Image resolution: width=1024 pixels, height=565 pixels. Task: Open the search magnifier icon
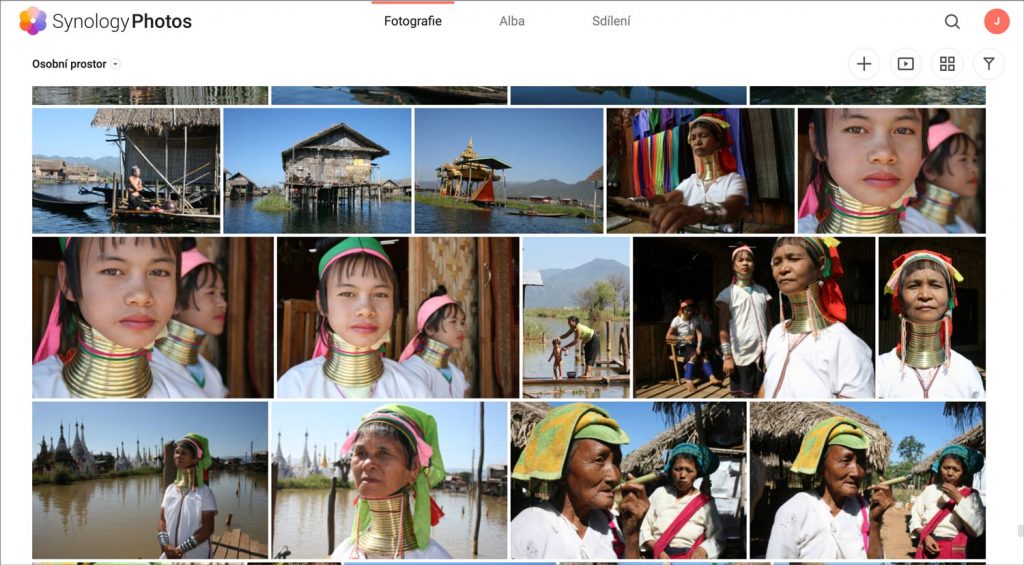pyautogui.click(x=952, y=22)
